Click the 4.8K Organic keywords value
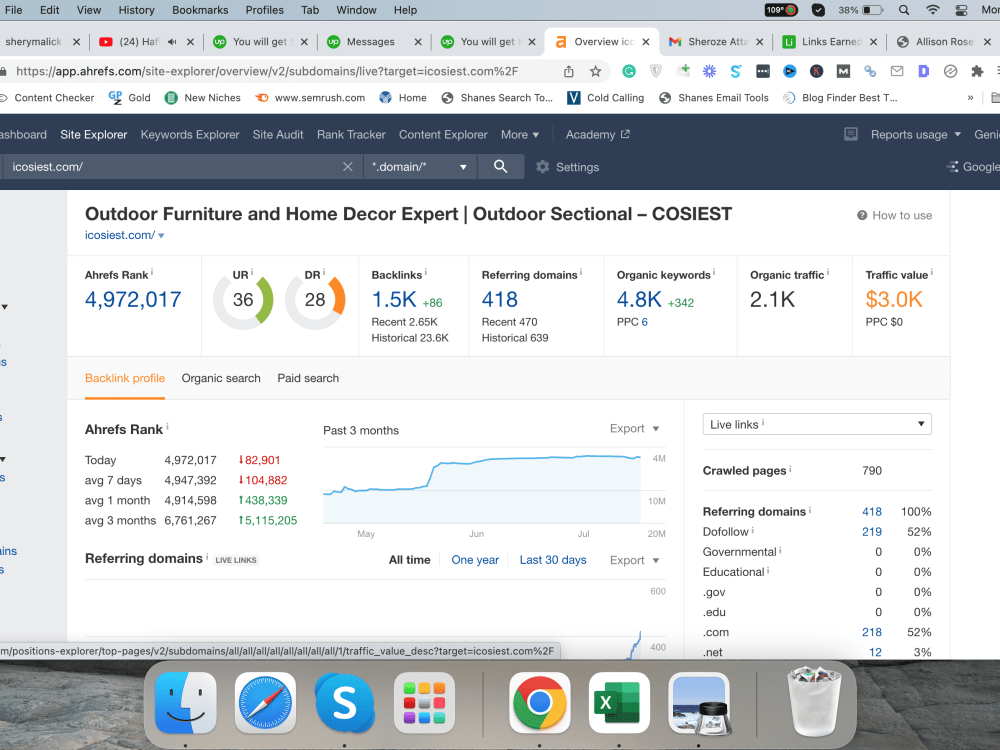 639,299
